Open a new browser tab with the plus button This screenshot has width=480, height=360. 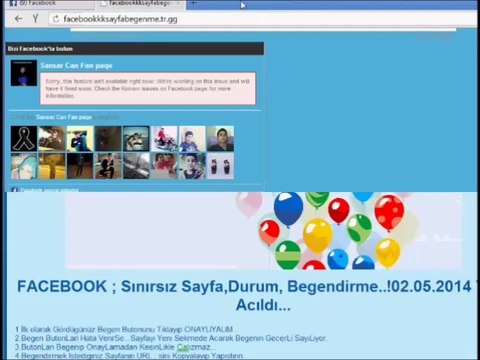tap(193, 3)
